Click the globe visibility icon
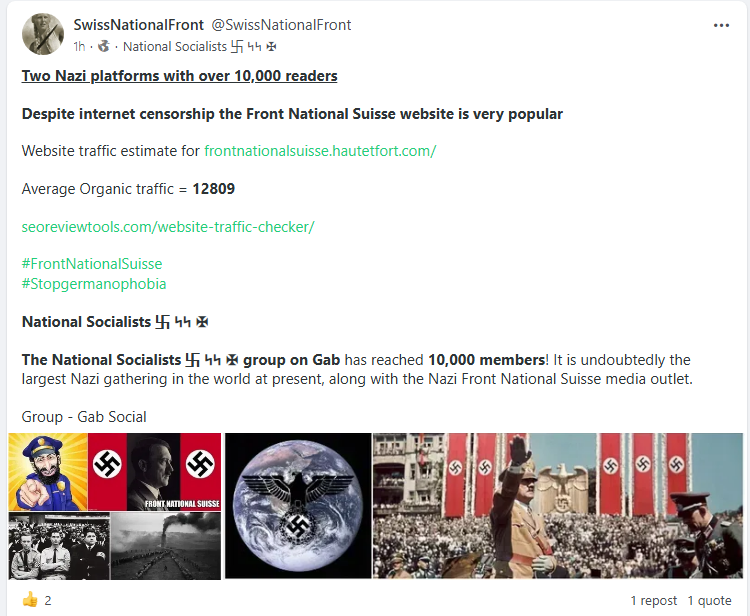 pyautogui.click(x=103, y=46)
